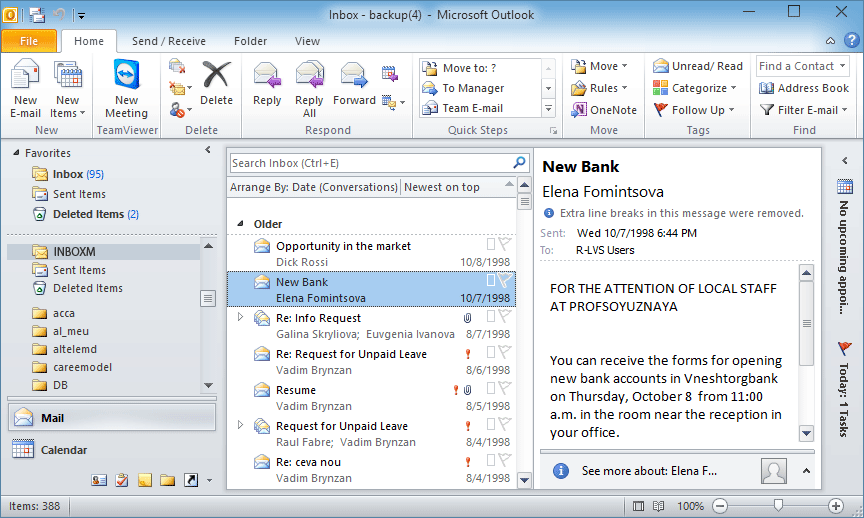Screen dimensions: 864x518
Task: Open the Junk mail dropdown icon
Action: point(180,110)
